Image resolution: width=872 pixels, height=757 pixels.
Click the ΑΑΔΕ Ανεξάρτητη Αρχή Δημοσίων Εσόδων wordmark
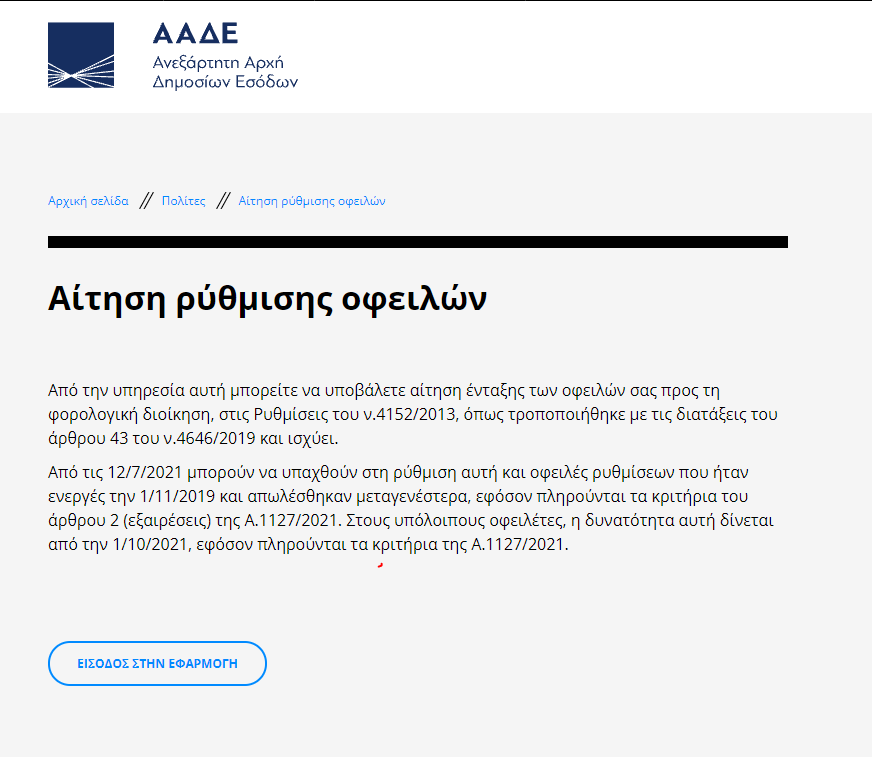pyautogui.click(x=225, y=56)
